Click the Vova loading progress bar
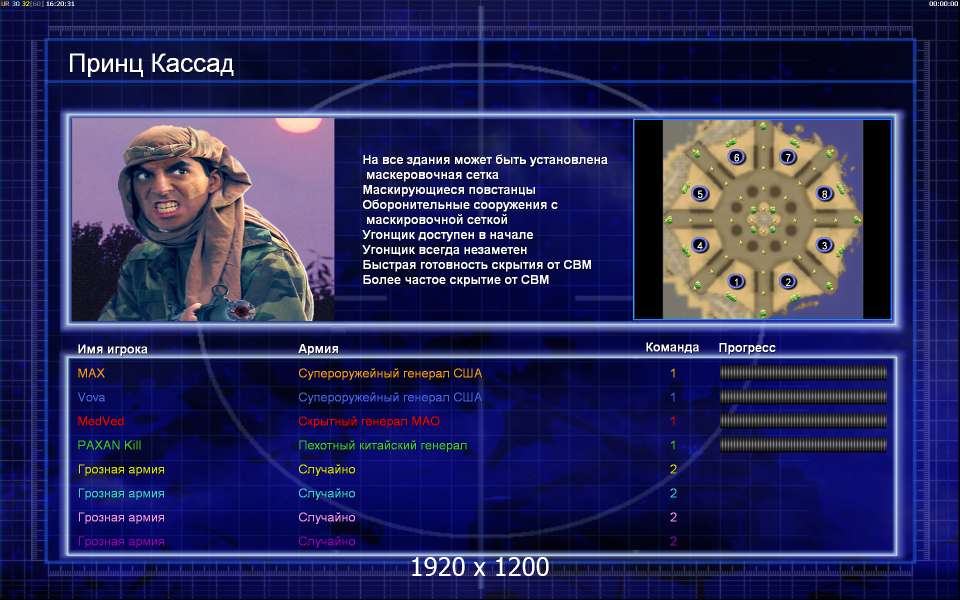Viewport: 960px width, 600px height. coord(803,397)
